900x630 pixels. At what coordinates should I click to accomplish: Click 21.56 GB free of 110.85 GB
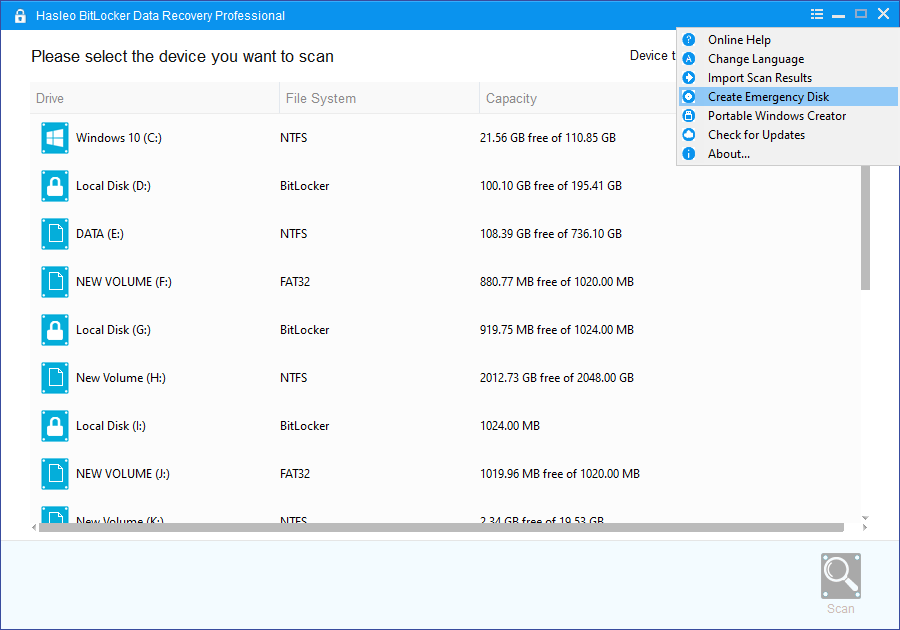[548, 138]
